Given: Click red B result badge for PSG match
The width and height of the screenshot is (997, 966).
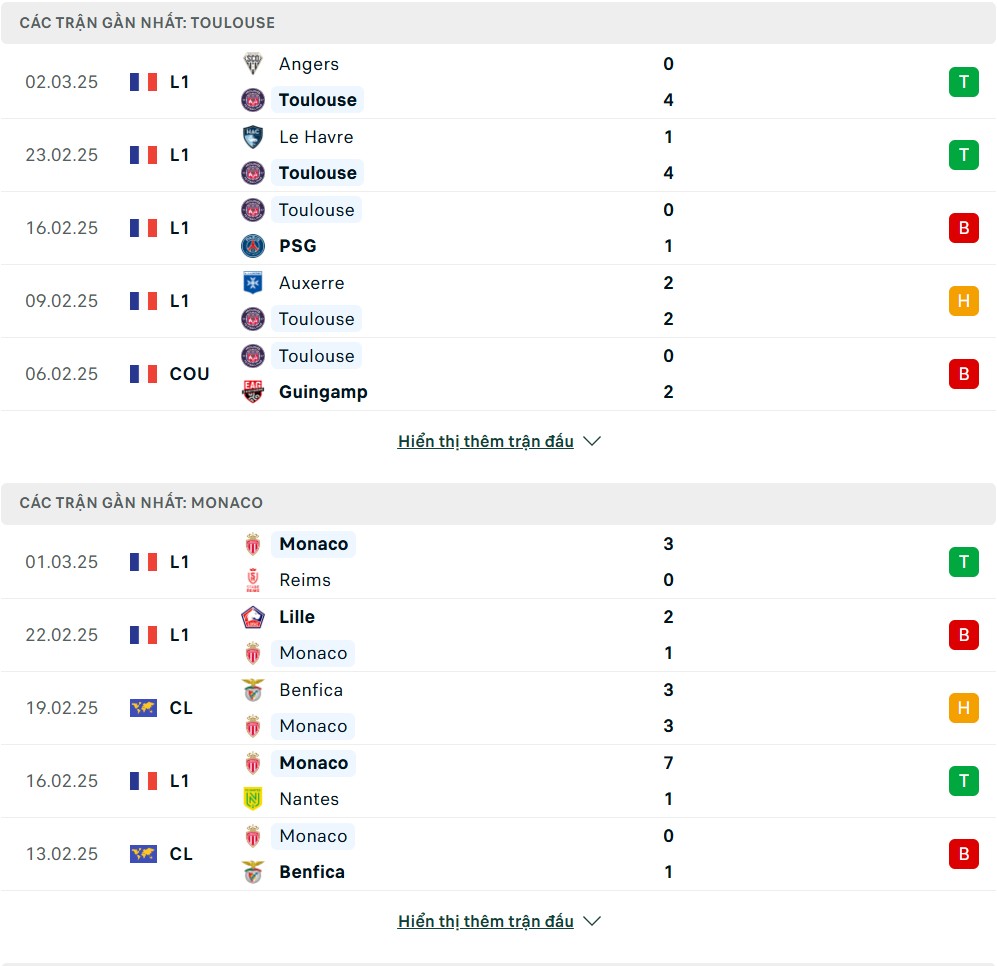Looking at the screenshot, I should click(963, 228).
